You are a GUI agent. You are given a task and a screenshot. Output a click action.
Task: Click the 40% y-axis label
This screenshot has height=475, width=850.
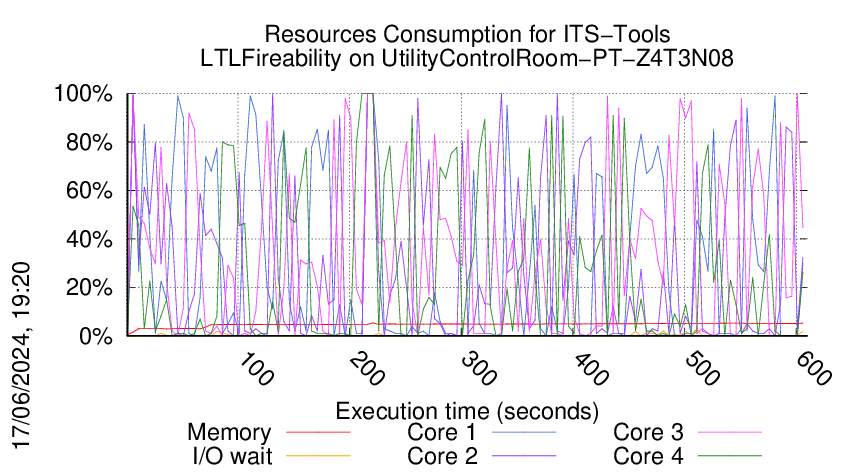[89, 239]
